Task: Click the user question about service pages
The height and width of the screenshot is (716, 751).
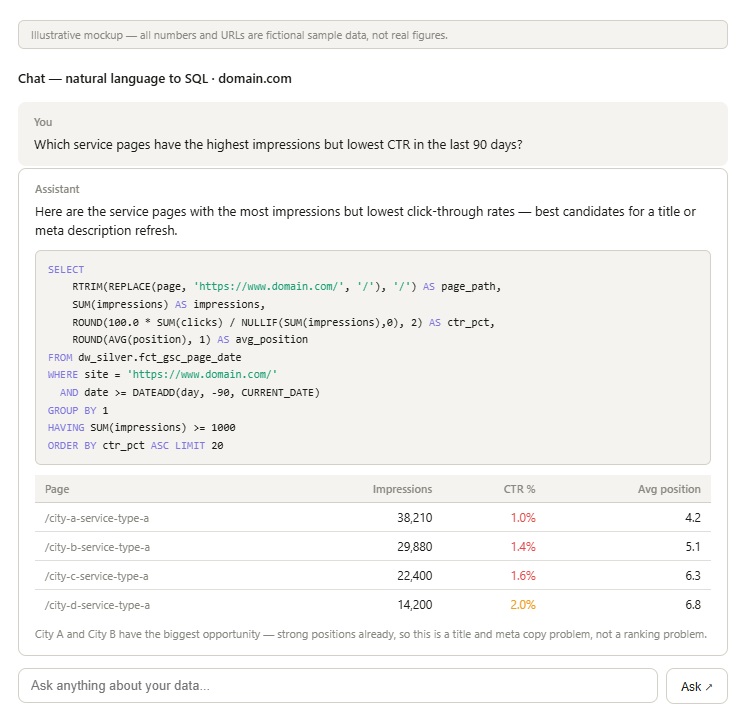Action: click(278, 145)
